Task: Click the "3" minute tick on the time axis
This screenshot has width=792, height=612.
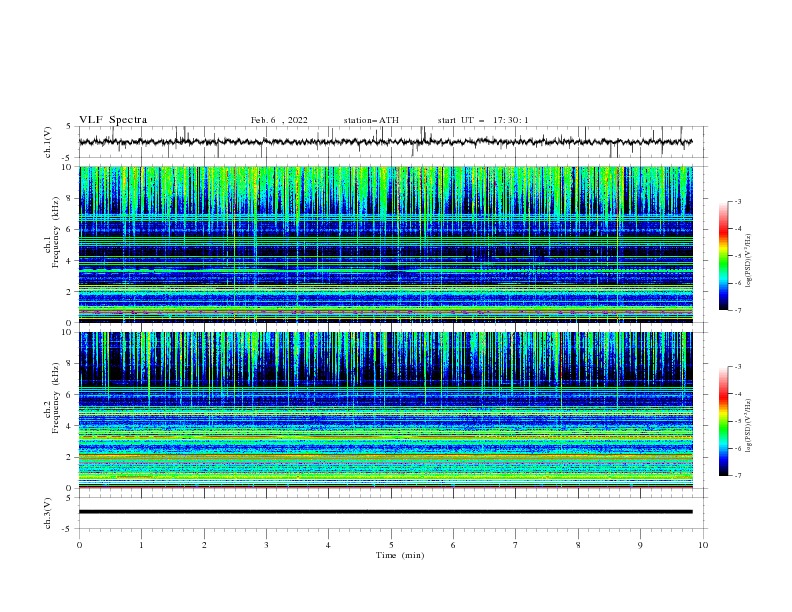Action: pos(266,545)
